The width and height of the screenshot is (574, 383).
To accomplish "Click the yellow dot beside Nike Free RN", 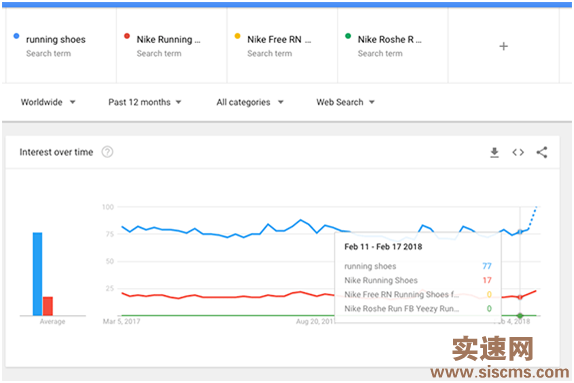I will [x=237, y=36].
